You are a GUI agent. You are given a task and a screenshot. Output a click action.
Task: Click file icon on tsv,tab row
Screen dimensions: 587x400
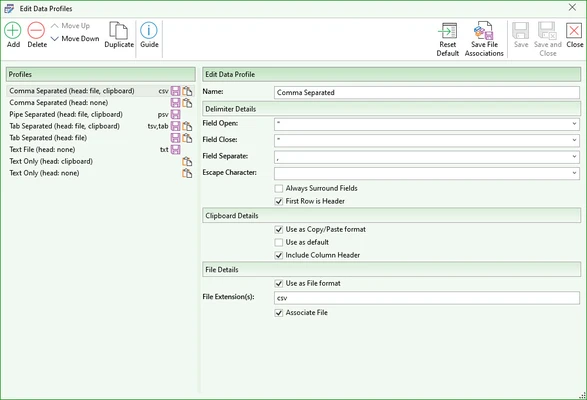coord(175,126)
